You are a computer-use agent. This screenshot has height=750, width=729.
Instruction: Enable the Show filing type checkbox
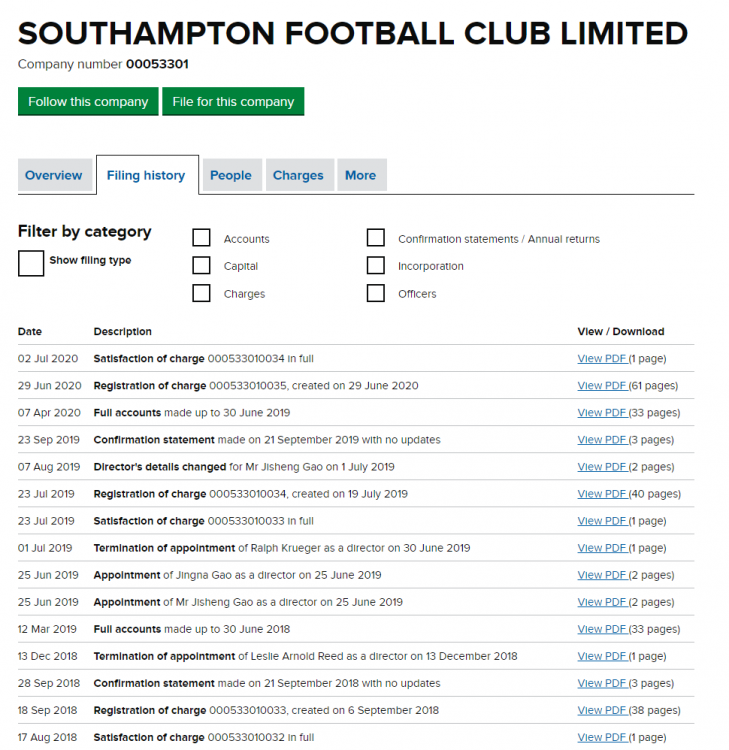tap(31, 263)
